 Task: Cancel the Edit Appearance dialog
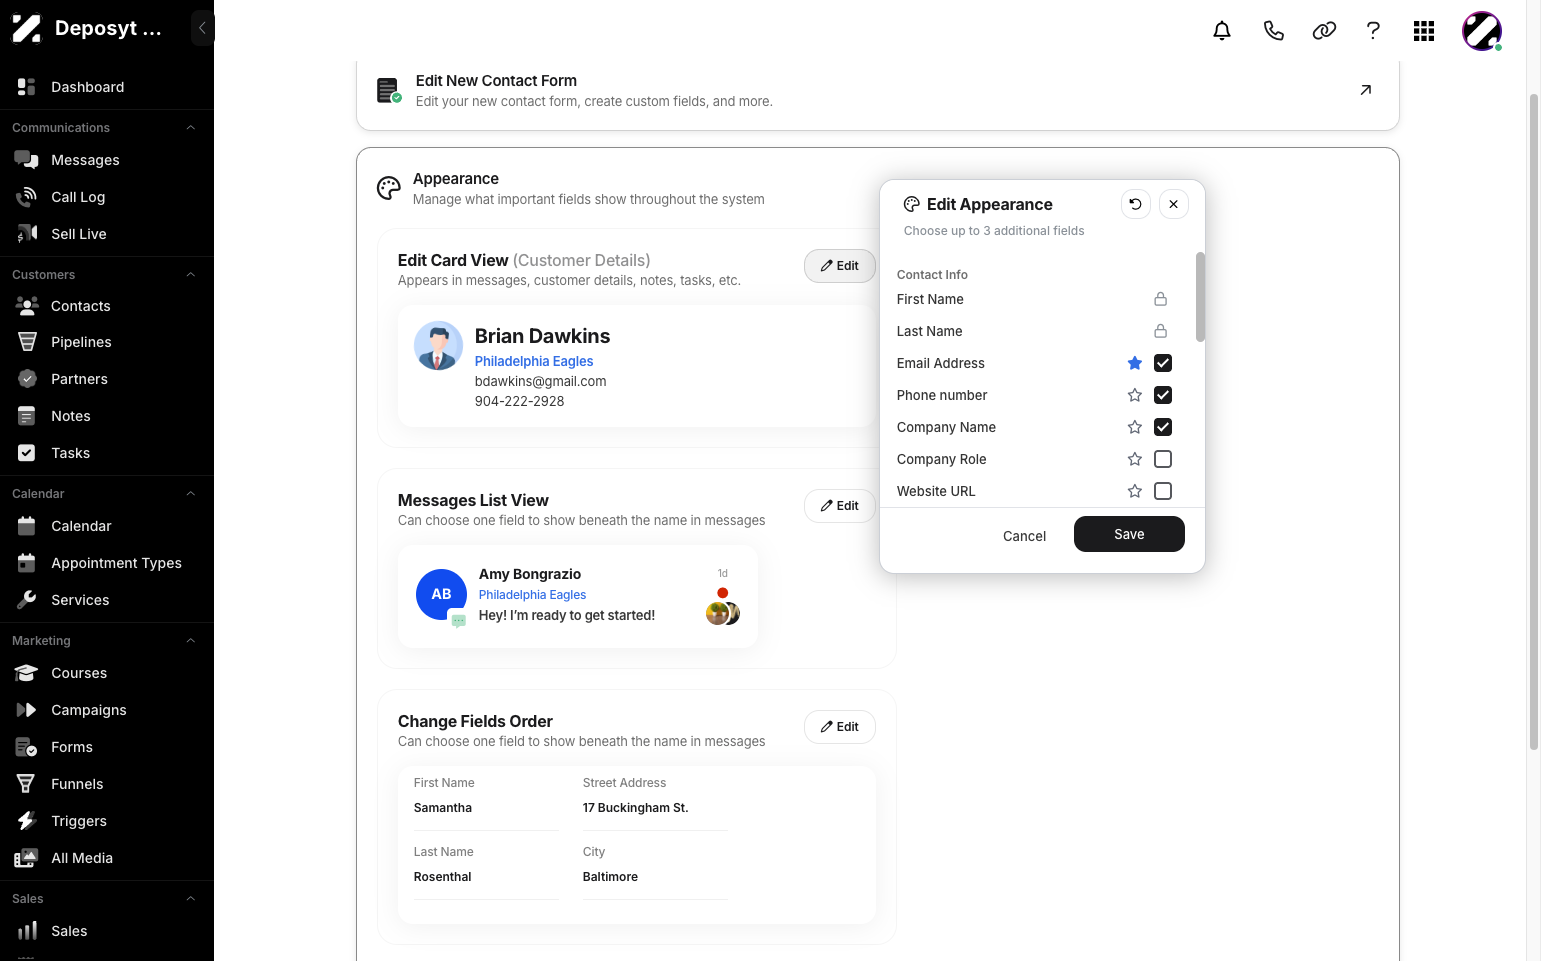click(1024, 536)
